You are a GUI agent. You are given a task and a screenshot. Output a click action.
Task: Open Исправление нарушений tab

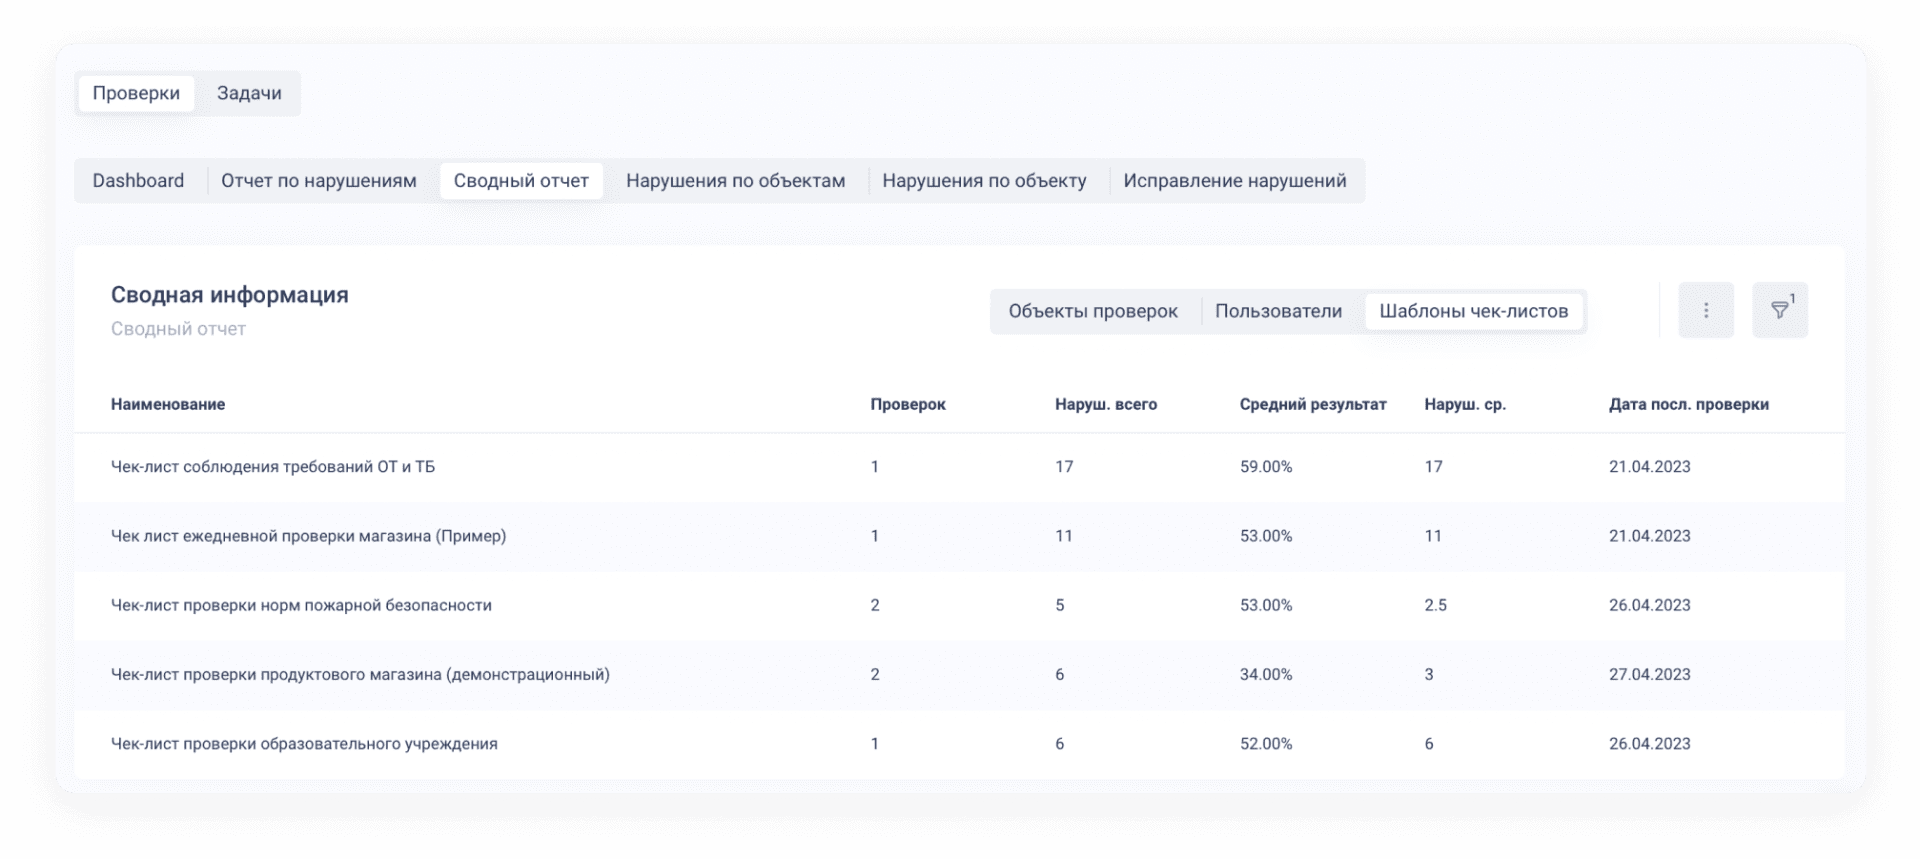click(x=1234, y=181)
